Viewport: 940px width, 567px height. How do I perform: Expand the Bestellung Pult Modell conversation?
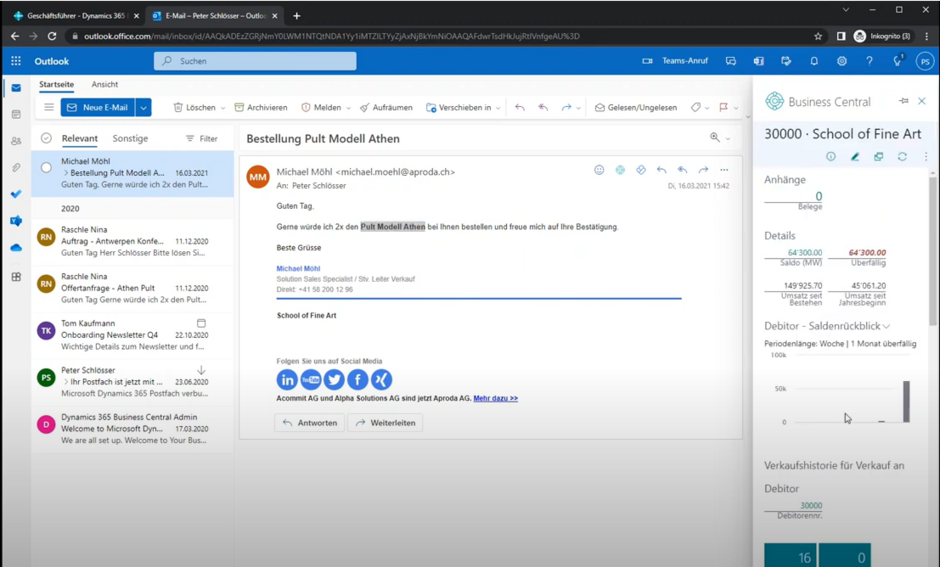pyautogui.click(x=66, y=173)
